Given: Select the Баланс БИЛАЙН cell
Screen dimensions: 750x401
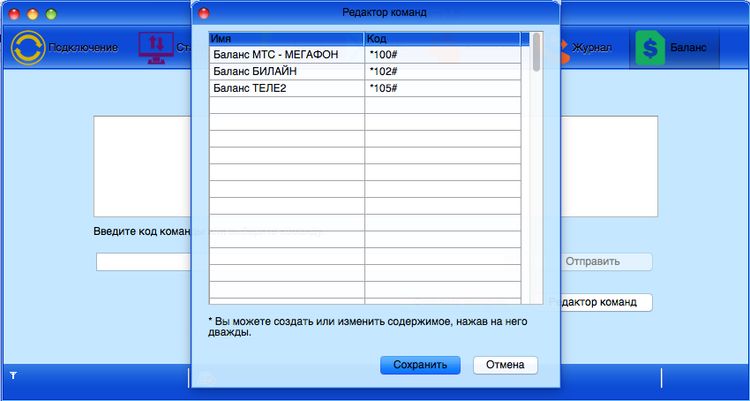Looking at the screenshot, I should 287,71.
